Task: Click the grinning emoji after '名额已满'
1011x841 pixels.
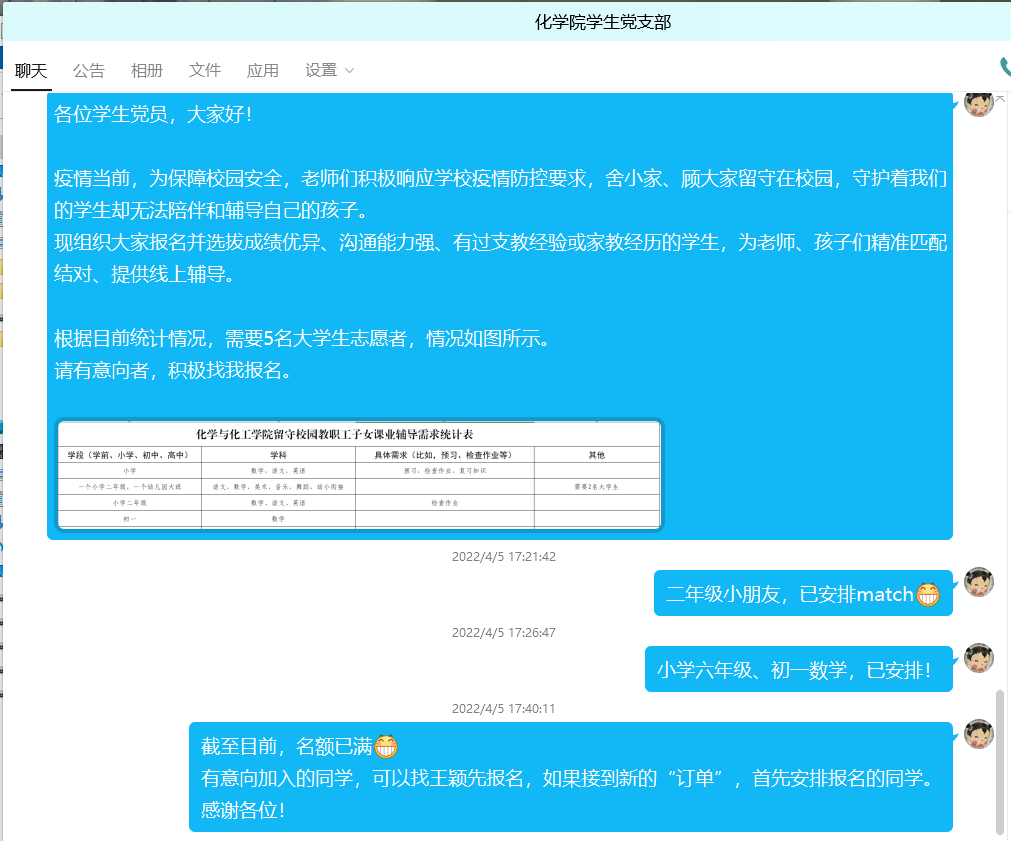Action: [x=386, y=746]
